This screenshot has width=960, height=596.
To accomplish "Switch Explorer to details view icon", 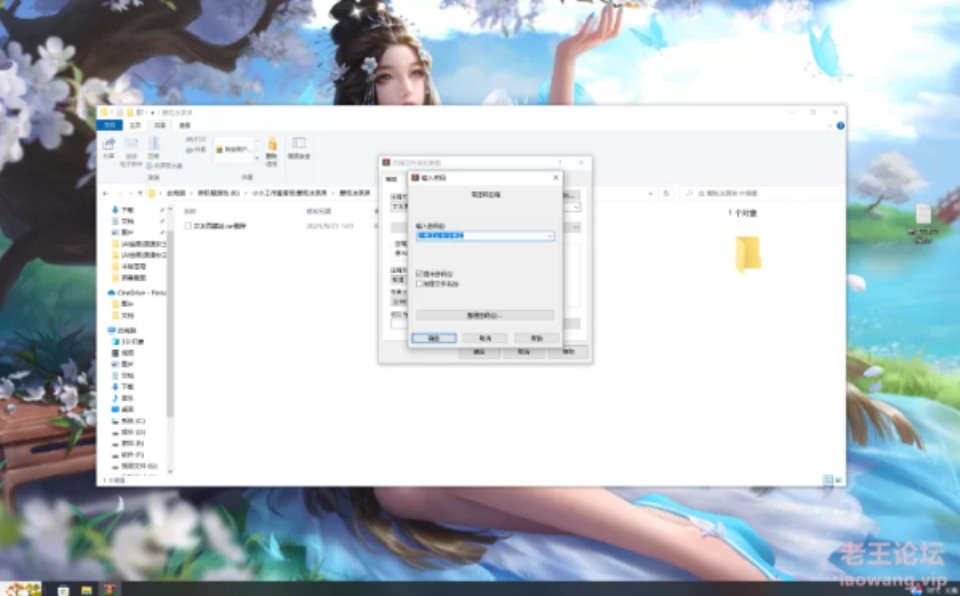I will coord(828,480).
